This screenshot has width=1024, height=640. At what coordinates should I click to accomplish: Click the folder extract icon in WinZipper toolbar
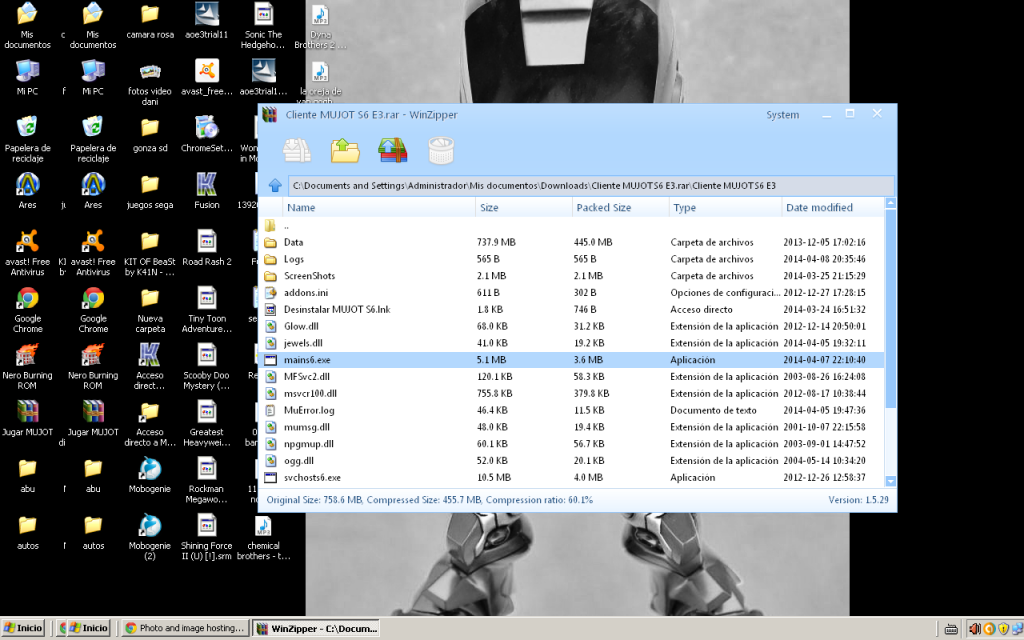pyautogui.click(x=345, y=150)
